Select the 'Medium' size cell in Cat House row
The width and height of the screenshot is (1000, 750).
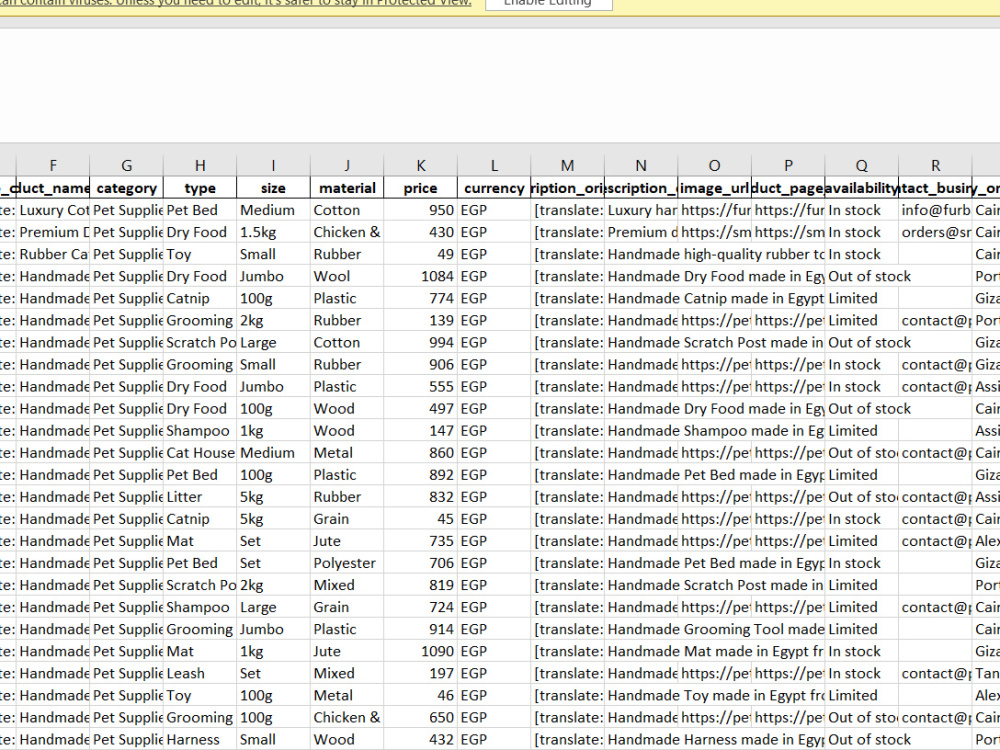coord(273,453)
